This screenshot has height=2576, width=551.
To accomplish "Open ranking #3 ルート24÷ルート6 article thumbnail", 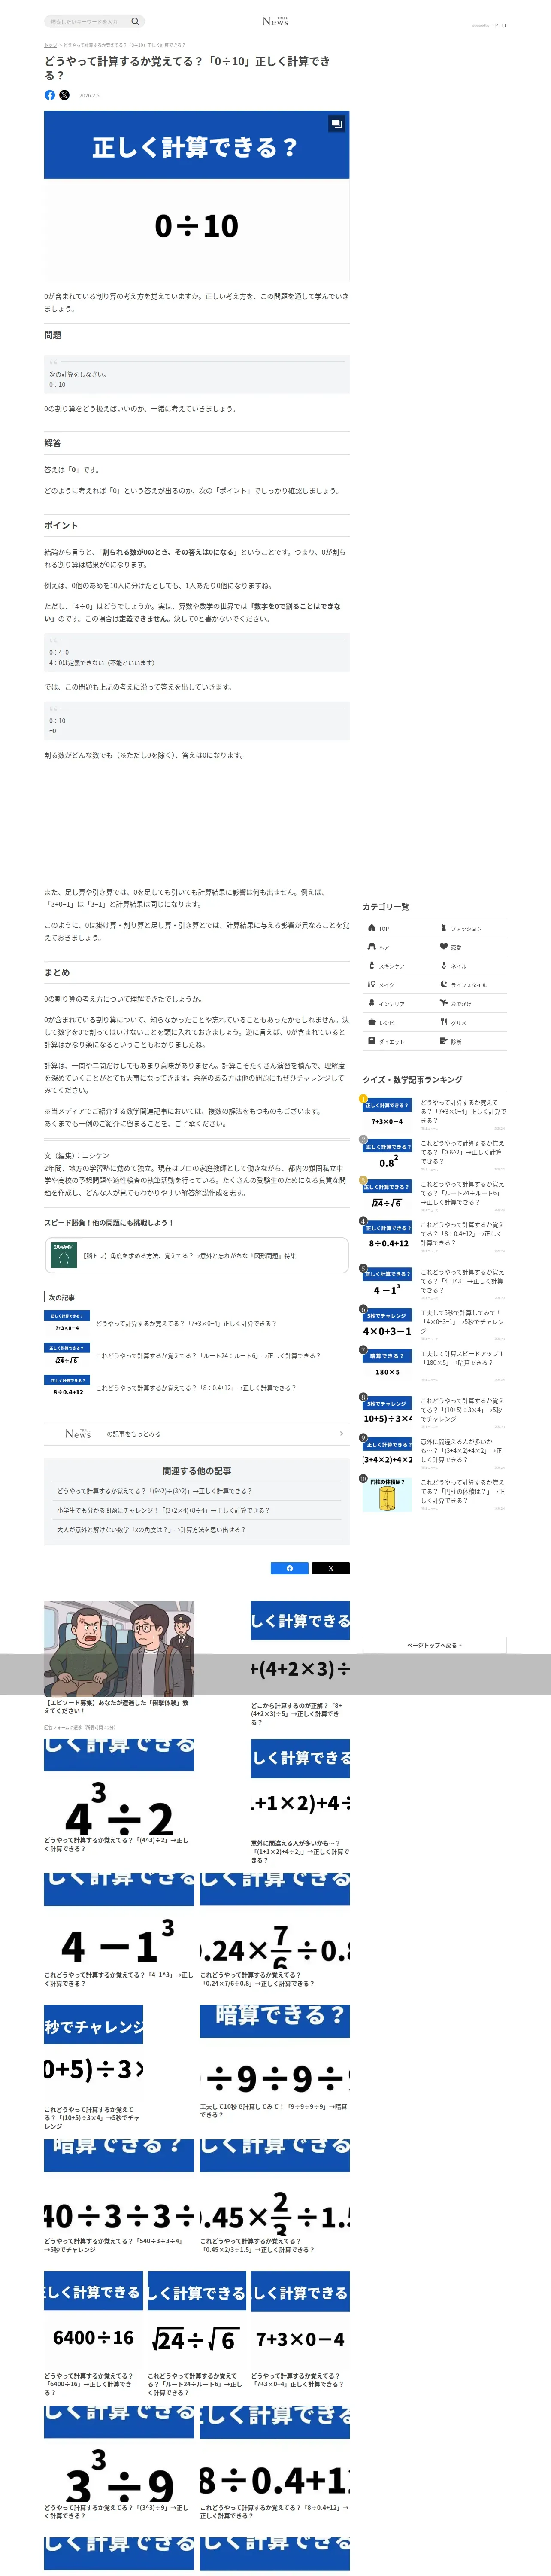I will click(387, 1196).
